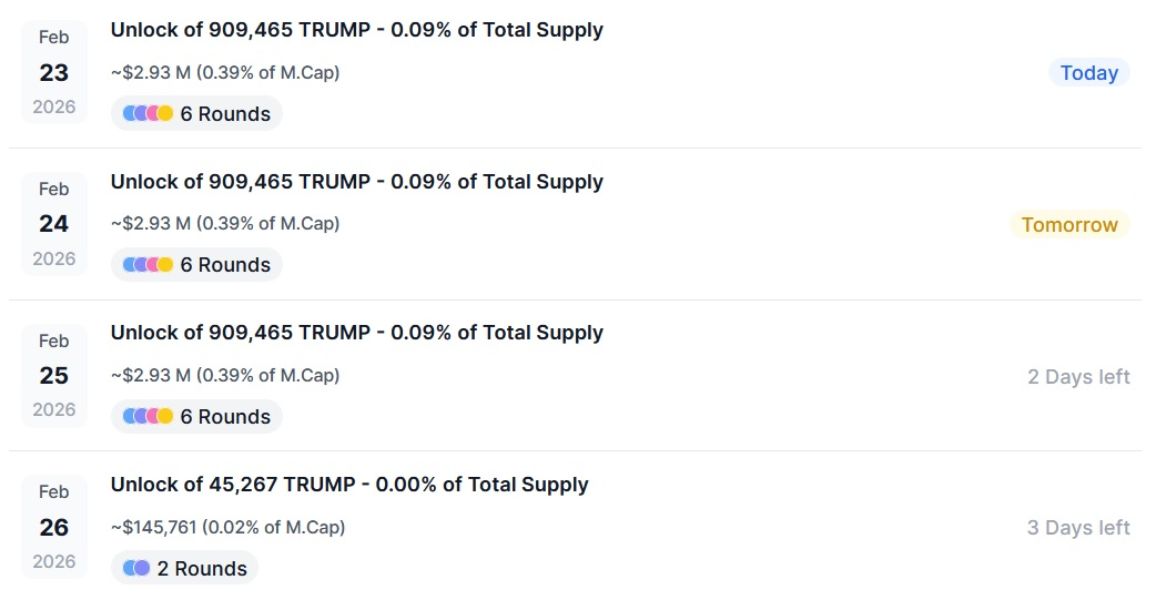Click the purple round dot on Feb 24 unlock

[x=141, y=264]
